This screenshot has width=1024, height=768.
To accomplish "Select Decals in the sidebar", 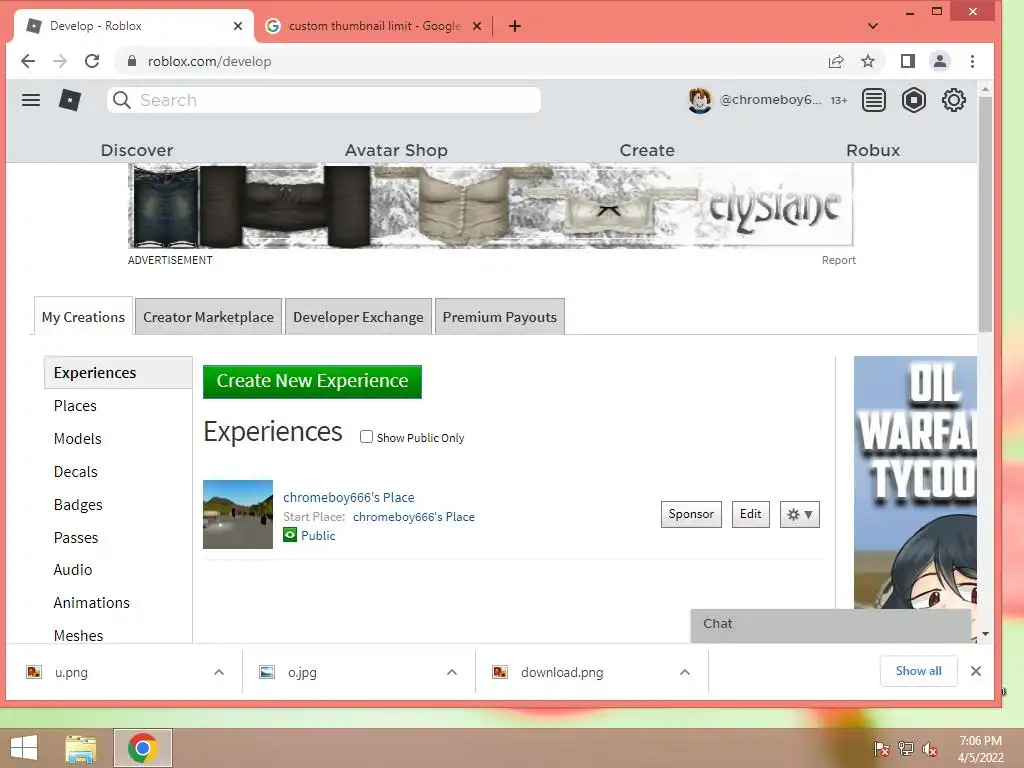I will 76,472.
